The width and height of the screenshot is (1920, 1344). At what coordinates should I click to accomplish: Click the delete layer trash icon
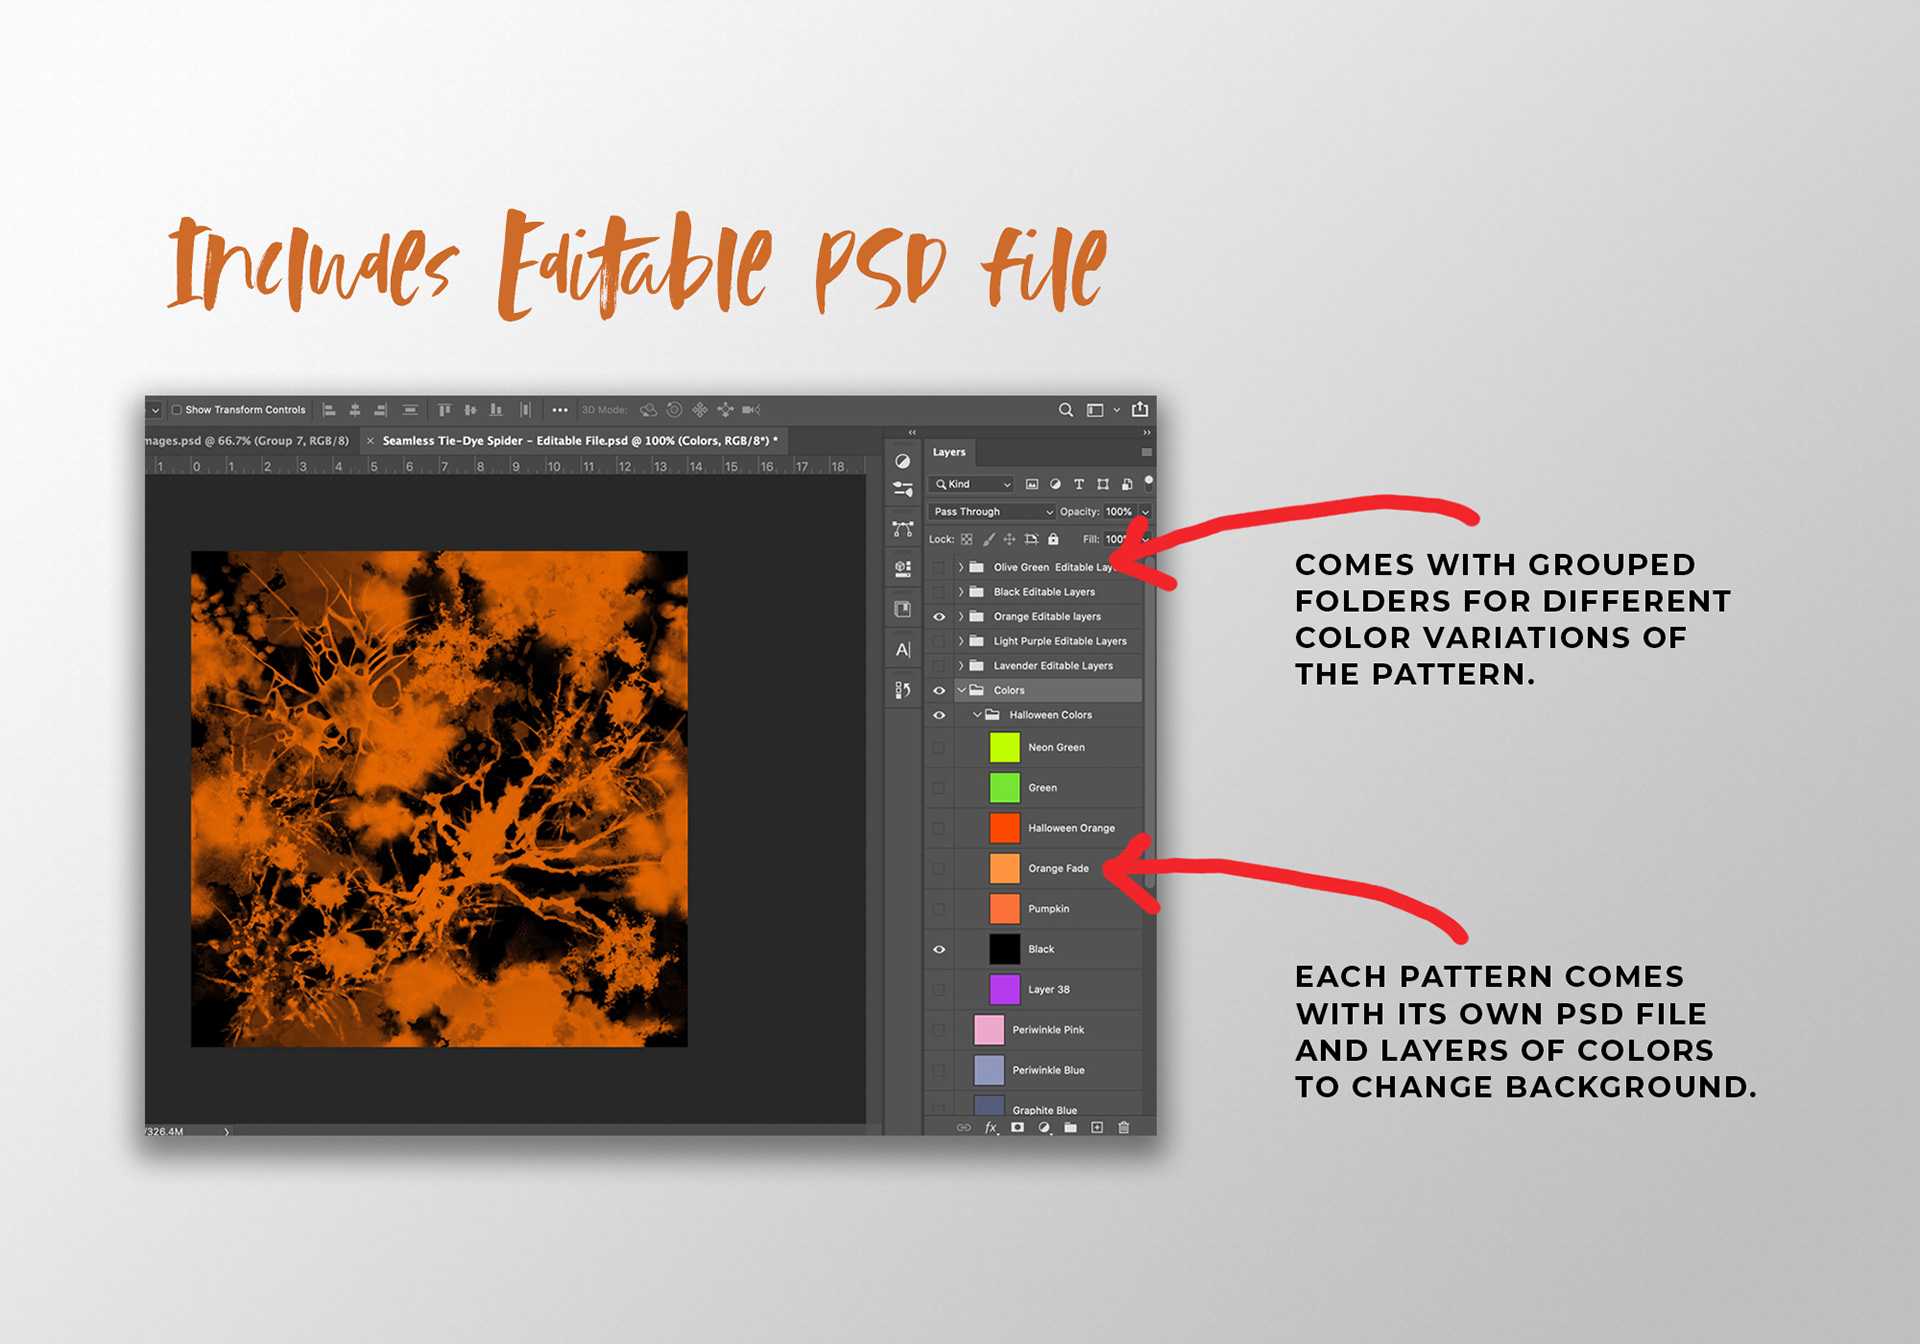coord(1124,1127)
